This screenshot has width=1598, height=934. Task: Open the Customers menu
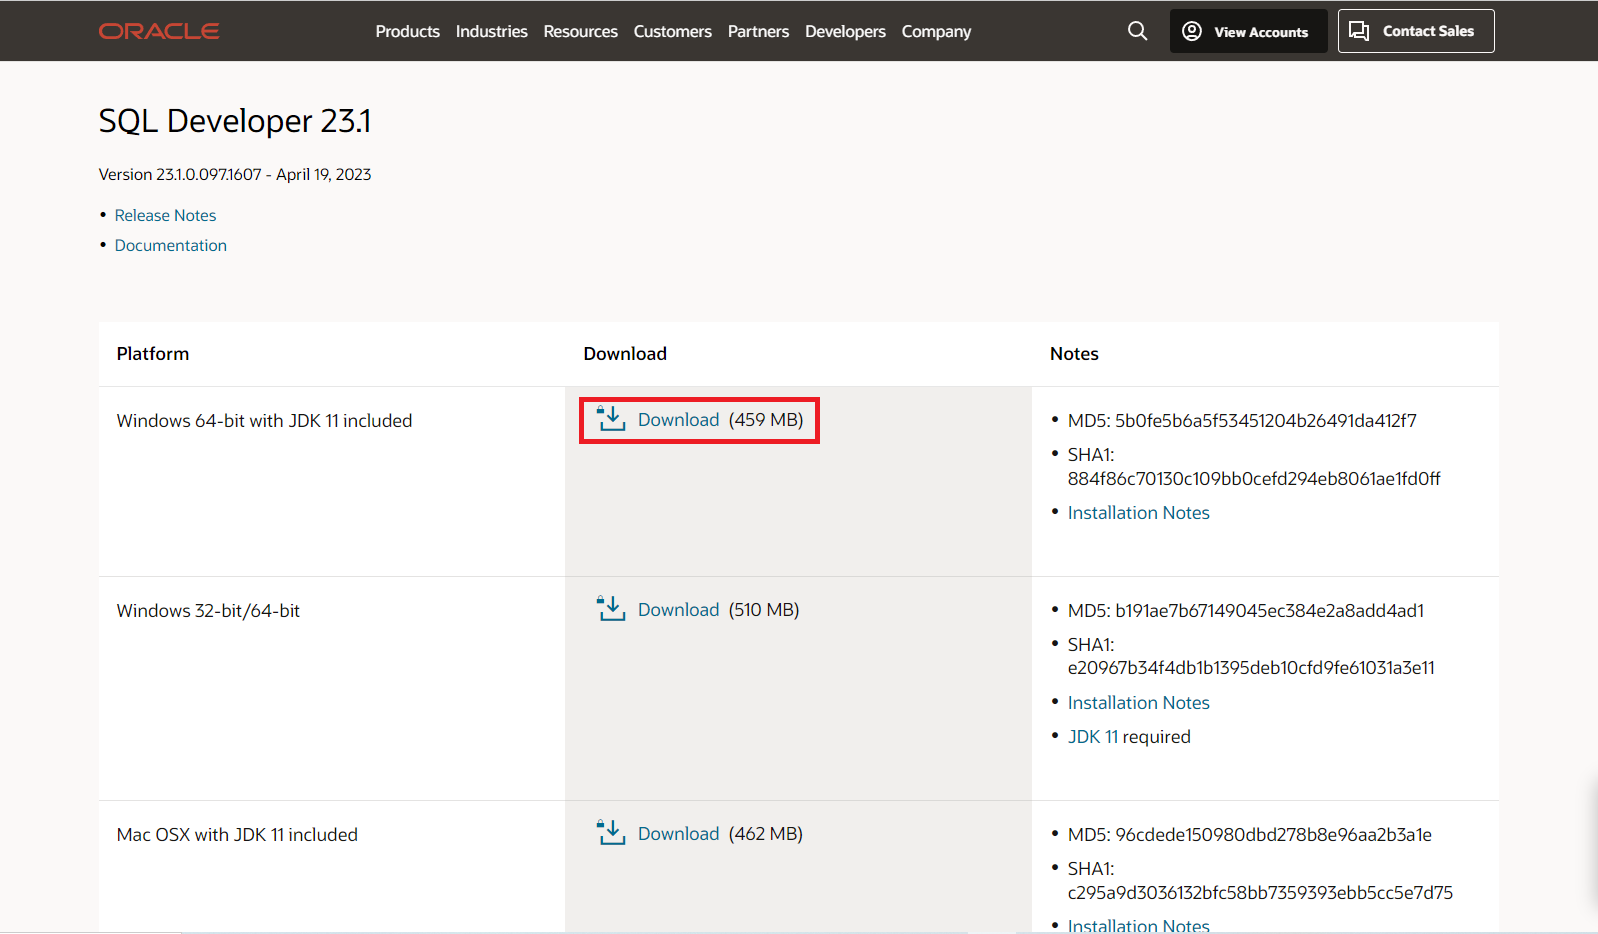coord(672,31)
